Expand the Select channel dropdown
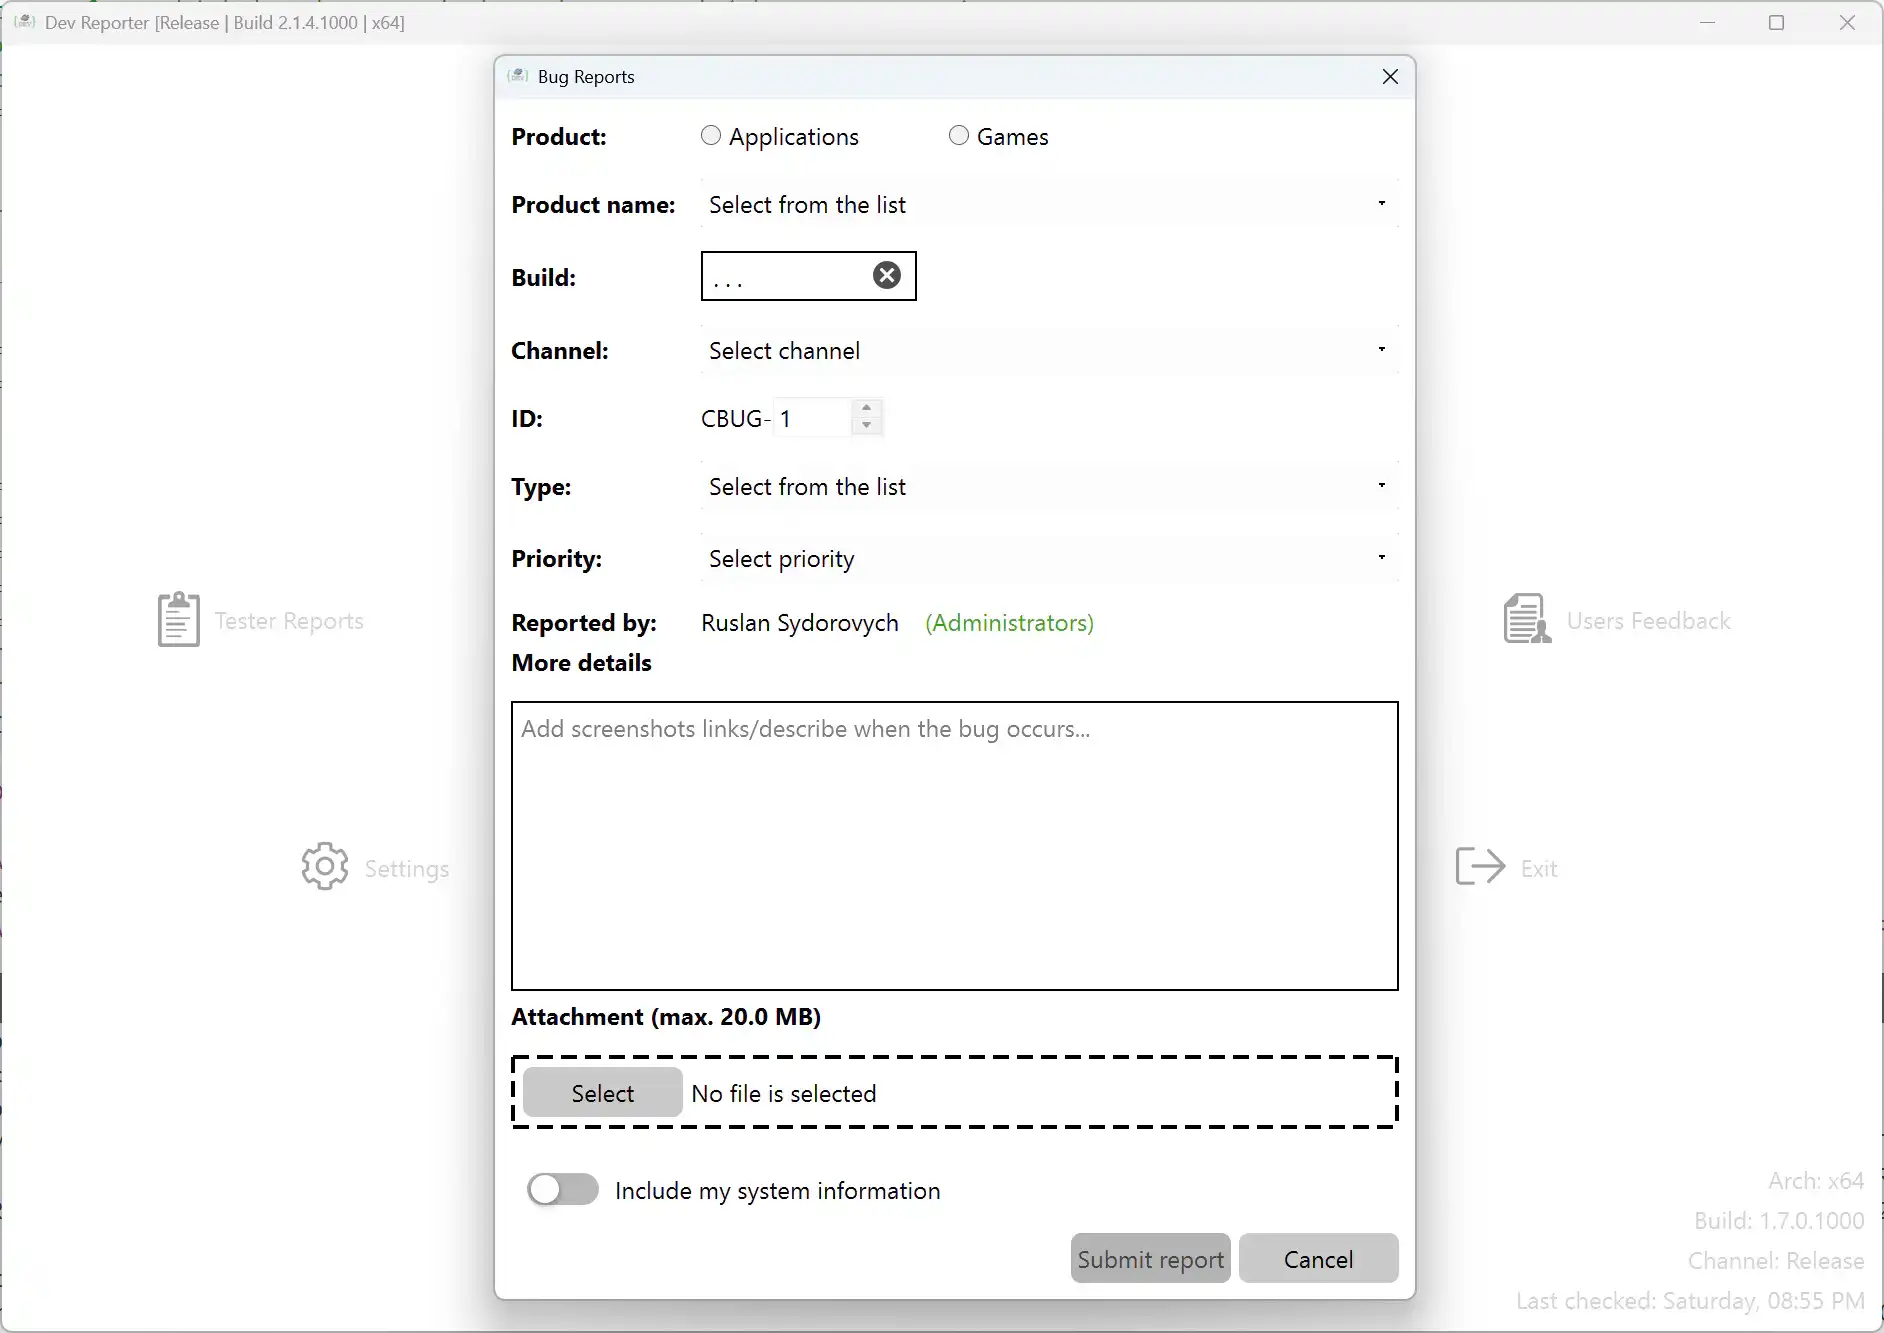 coord(1048,350)
